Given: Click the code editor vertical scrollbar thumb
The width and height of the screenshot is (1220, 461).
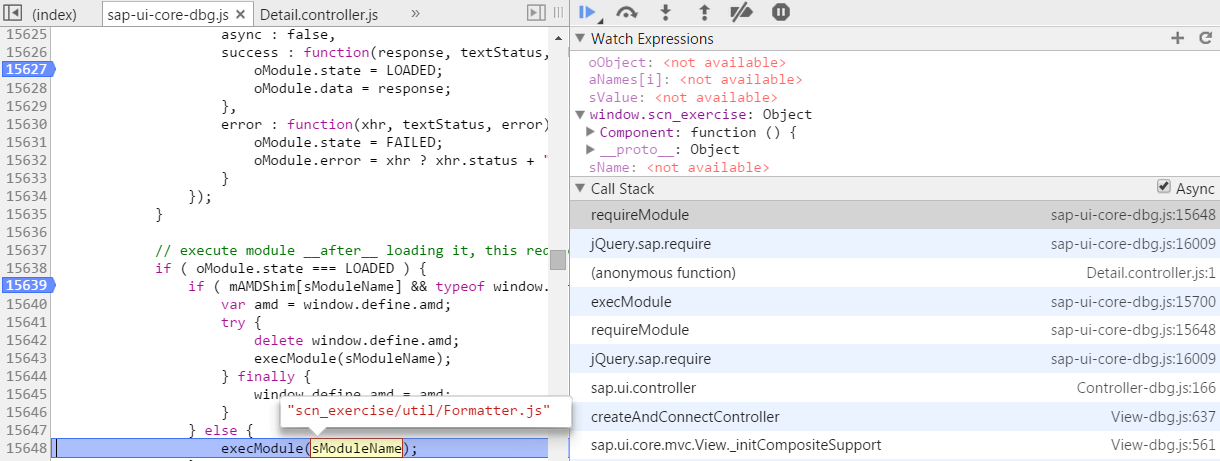Looking at the screenshot, I should (x=558, y=259).
